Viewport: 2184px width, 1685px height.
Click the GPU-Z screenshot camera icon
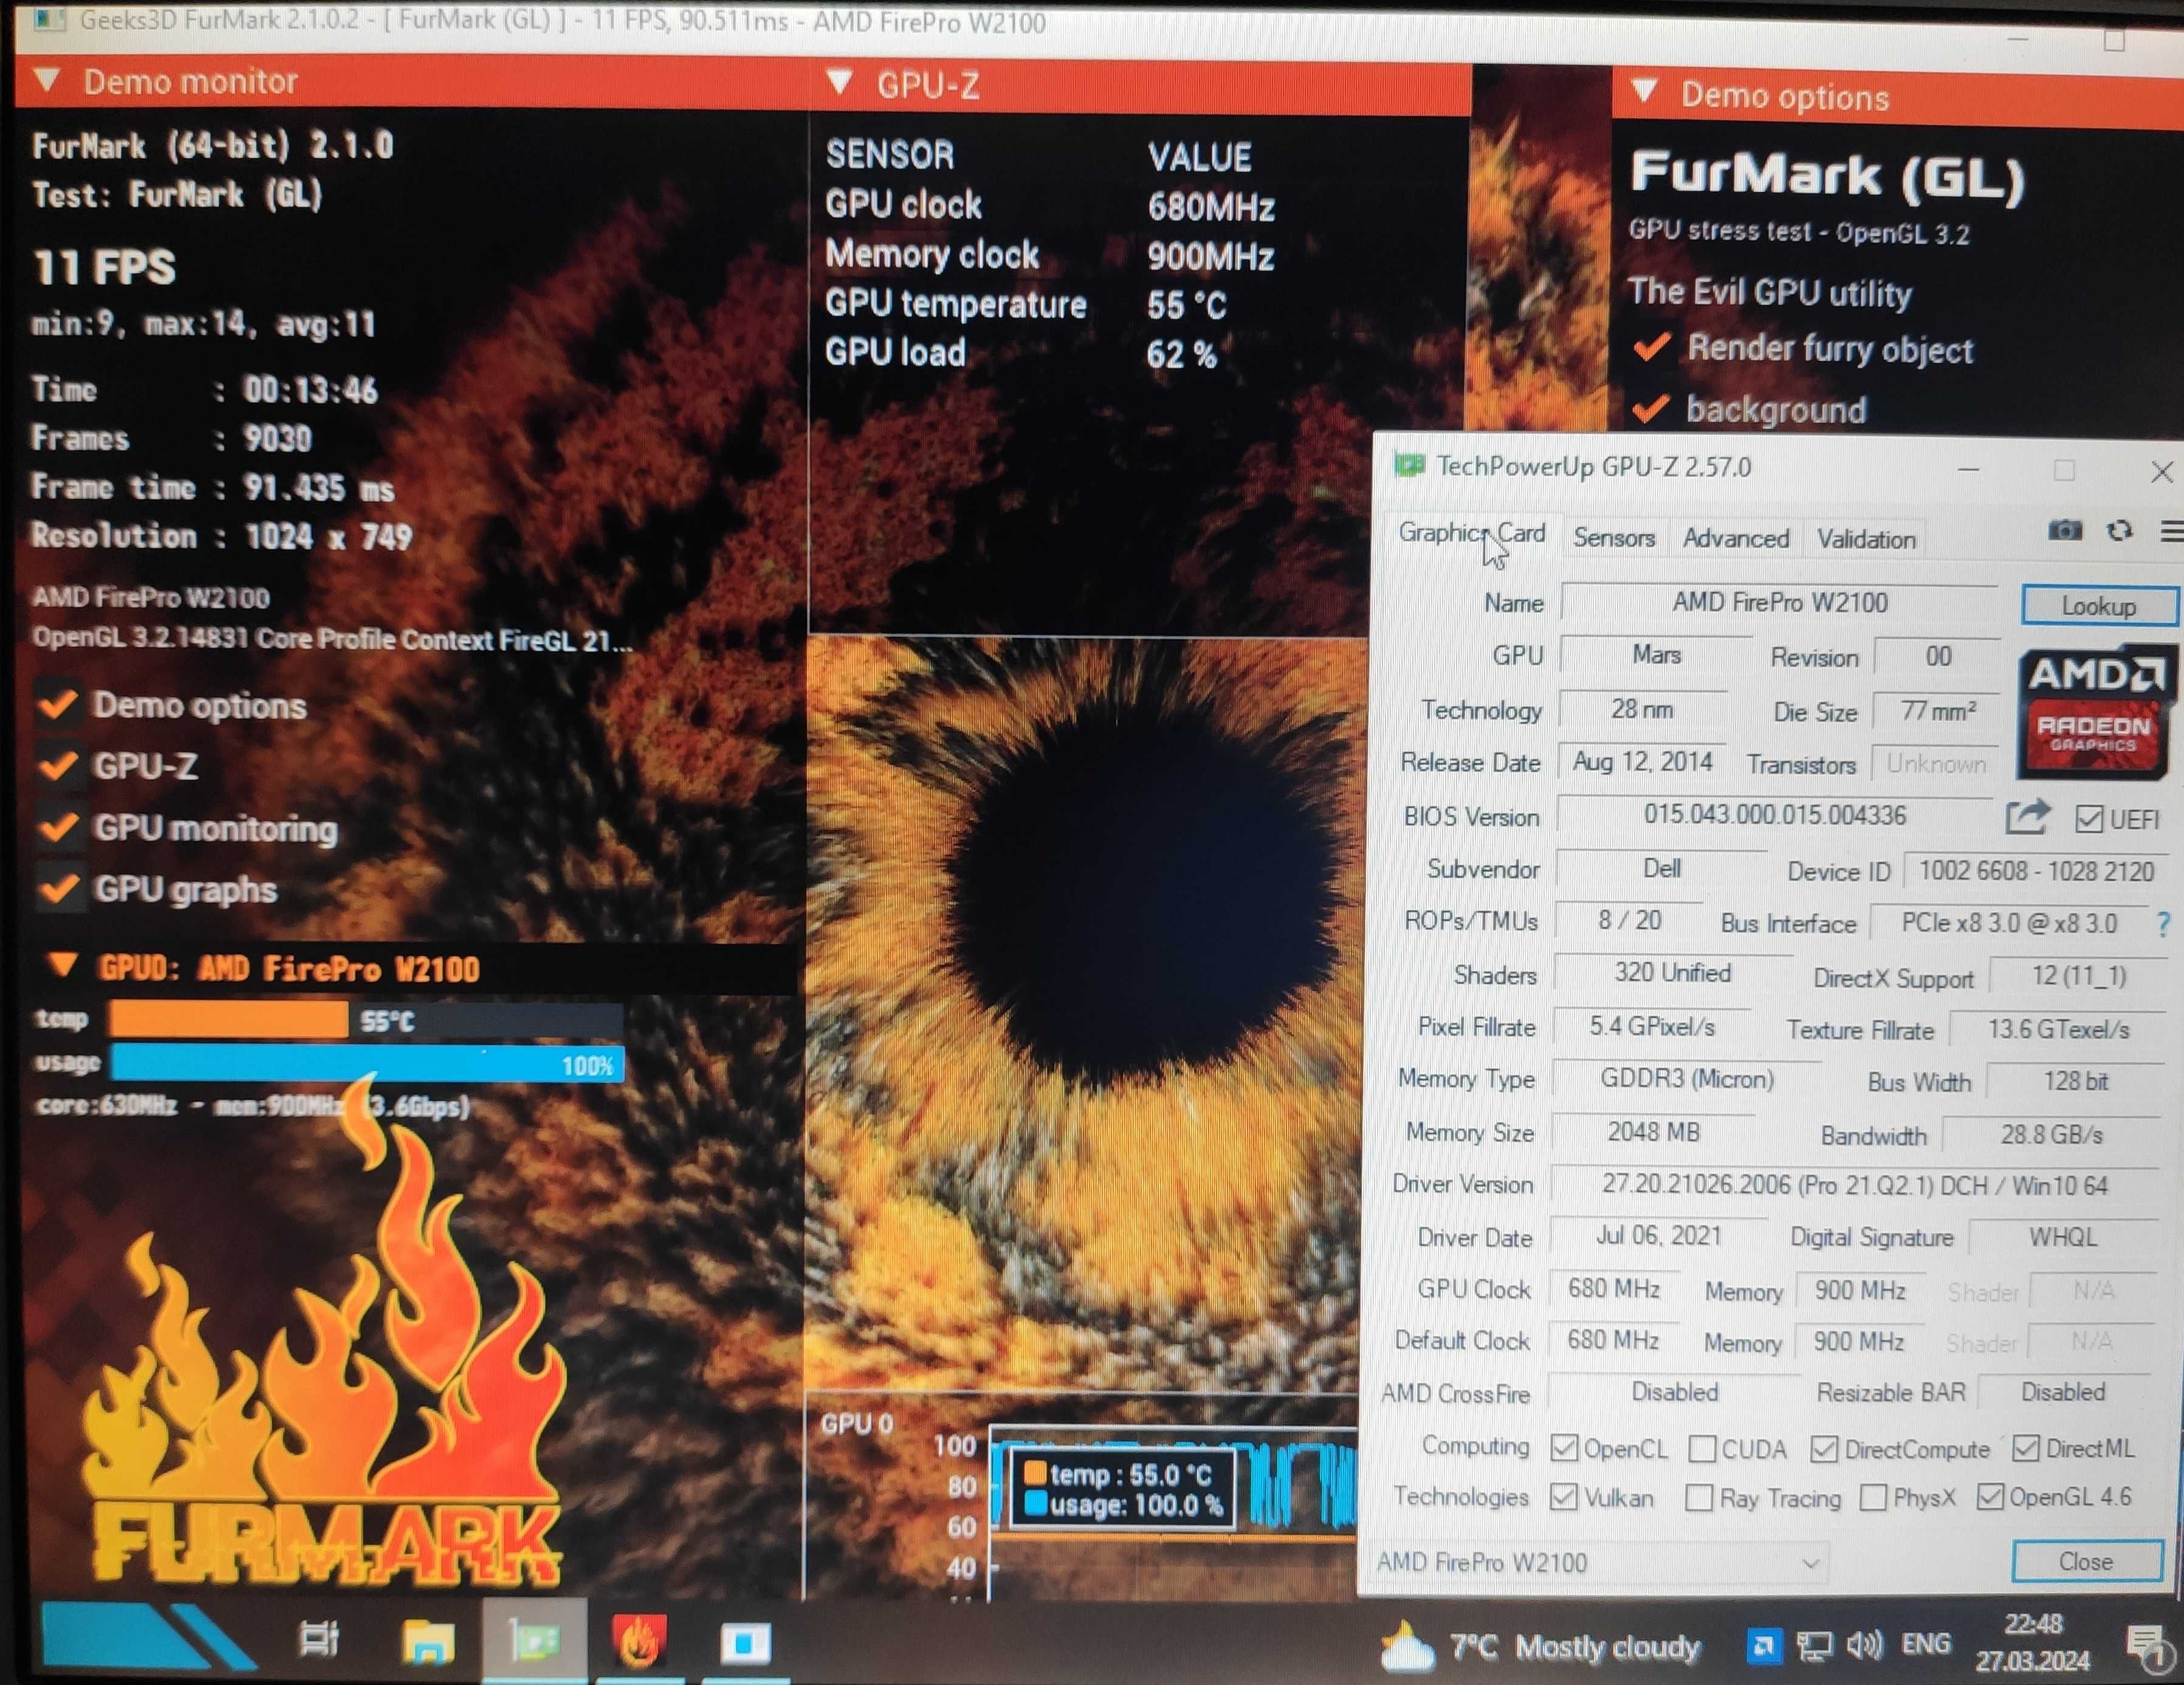[2065, 530]
